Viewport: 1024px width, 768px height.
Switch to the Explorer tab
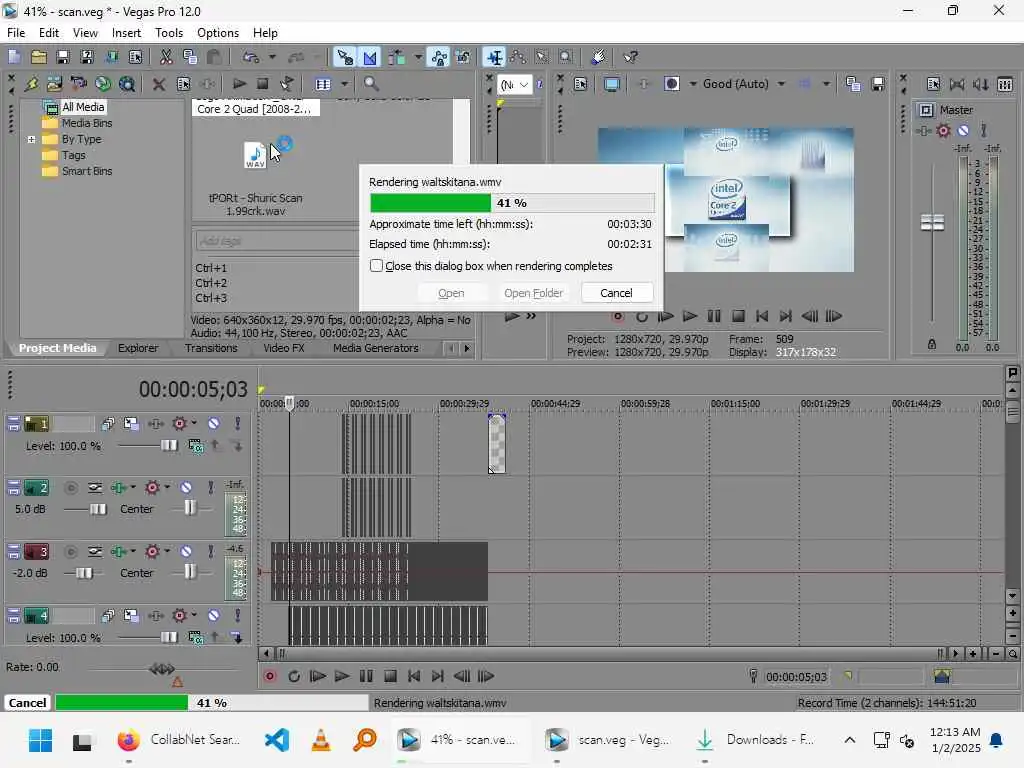[138, 348]
